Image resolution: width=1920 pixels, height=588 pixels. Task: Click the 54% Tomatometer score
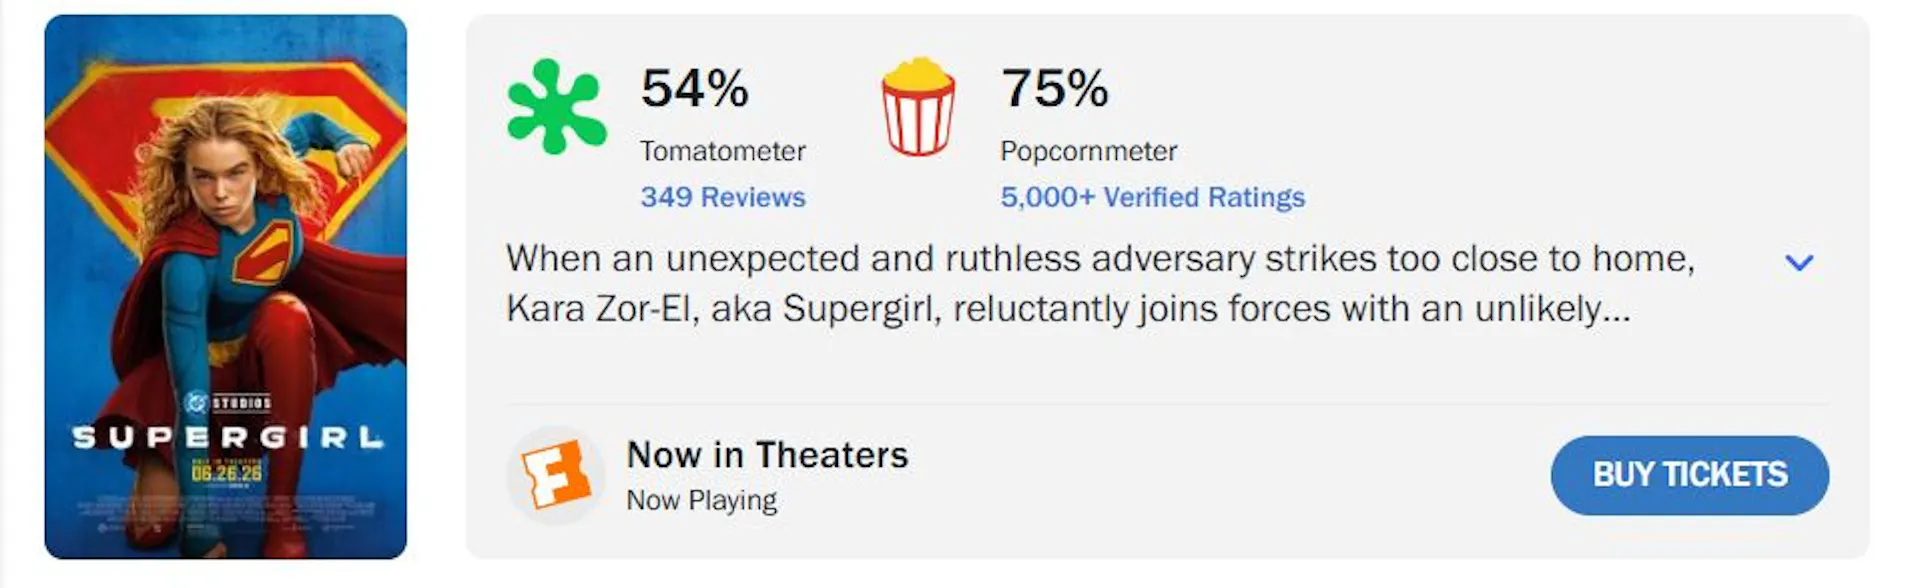click(695, 88)
